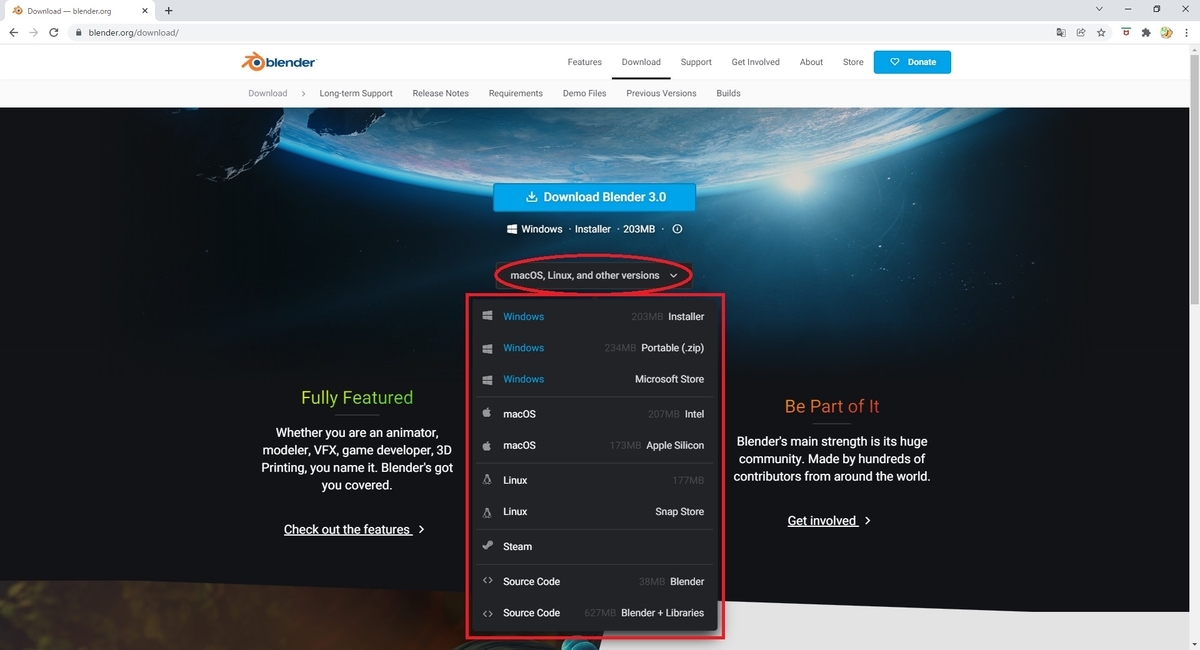Image resolution: width=1200 pixels, height=650 pixels.
Task: Click the Fully Featured heading
Action: pos(357,397)
